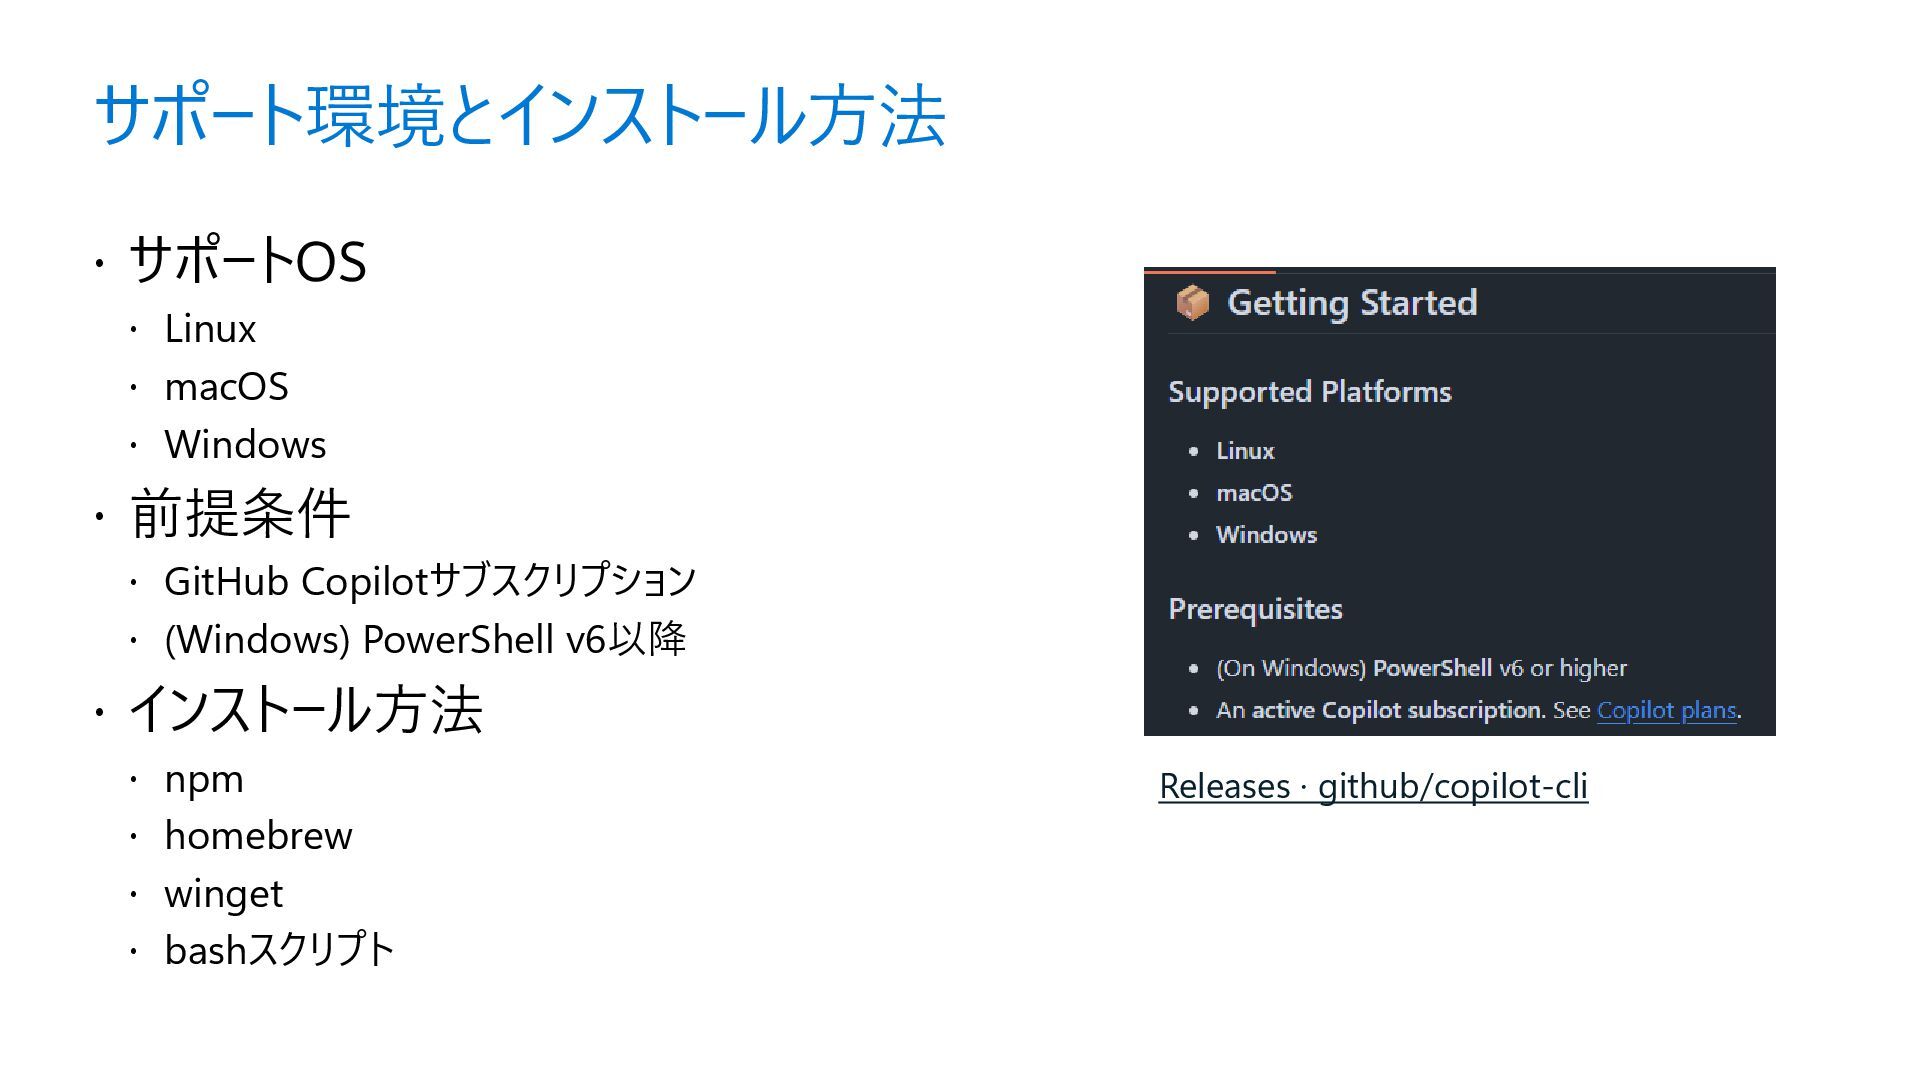Click the (Windows) PowerShell v6以降 bullet
The height and width of the screenshot is (1080, 1920).
425,639
